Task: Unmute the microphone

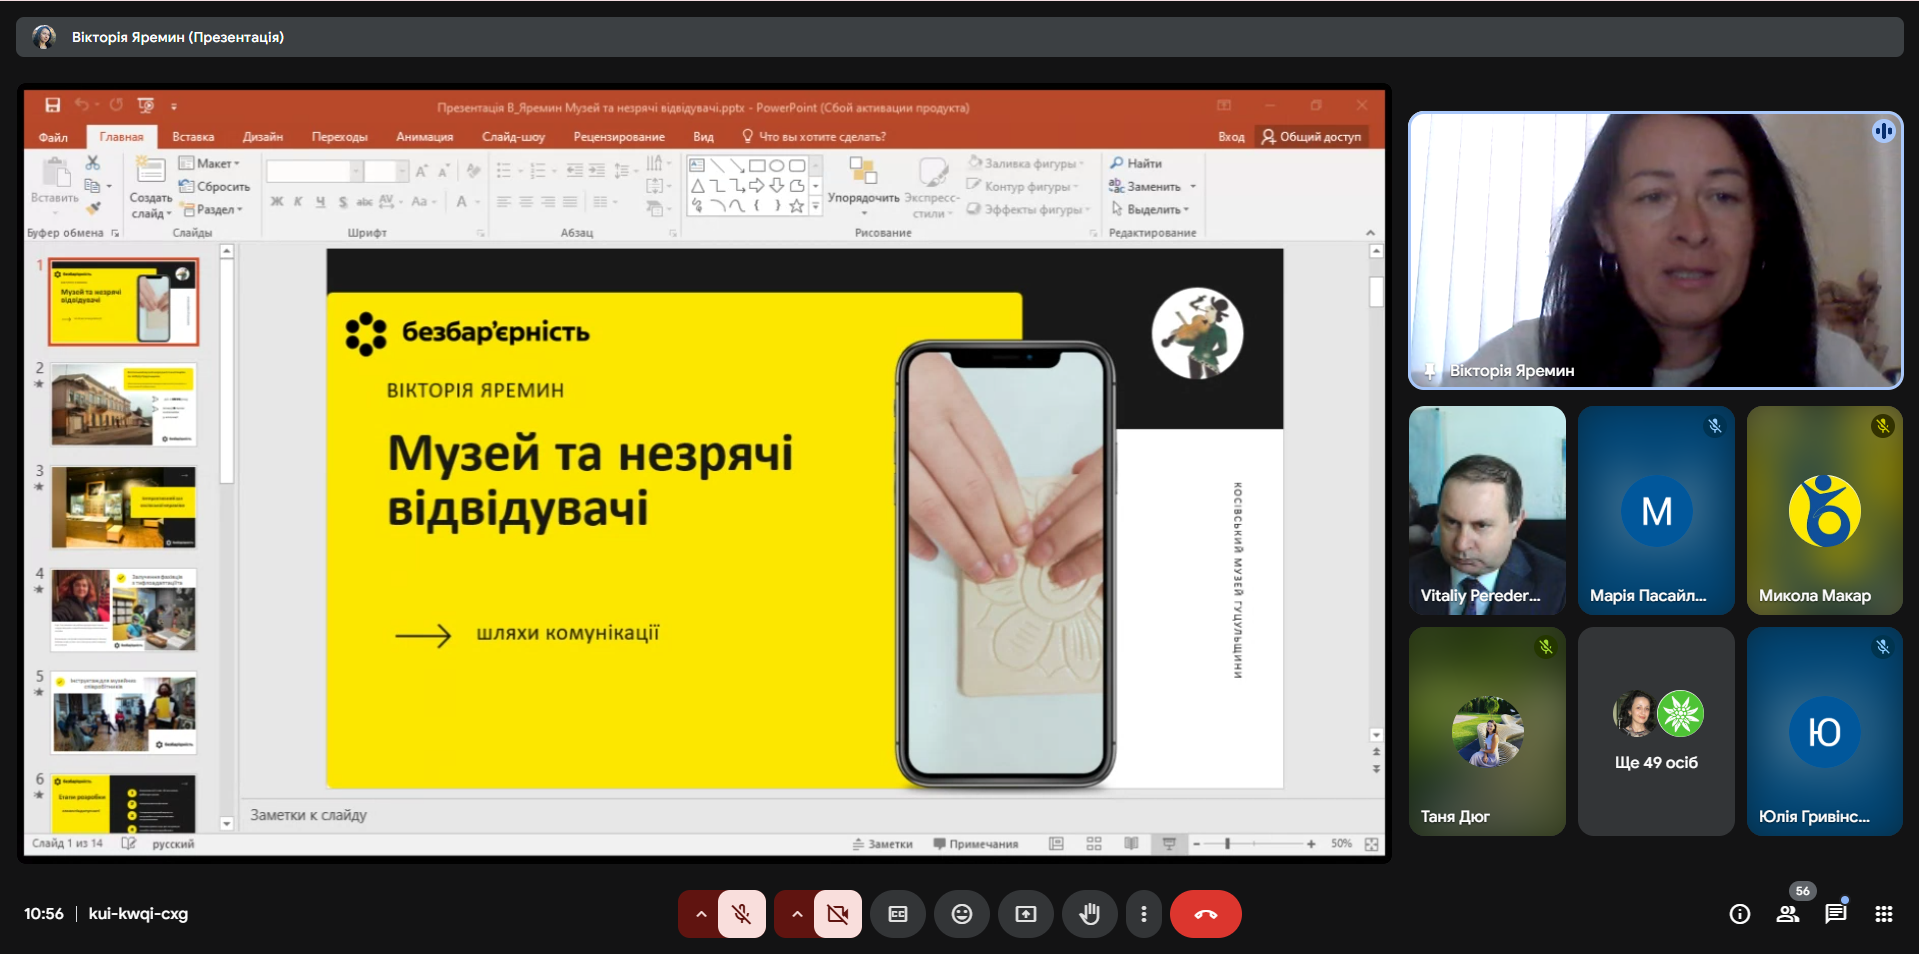Action: (741, 914)
